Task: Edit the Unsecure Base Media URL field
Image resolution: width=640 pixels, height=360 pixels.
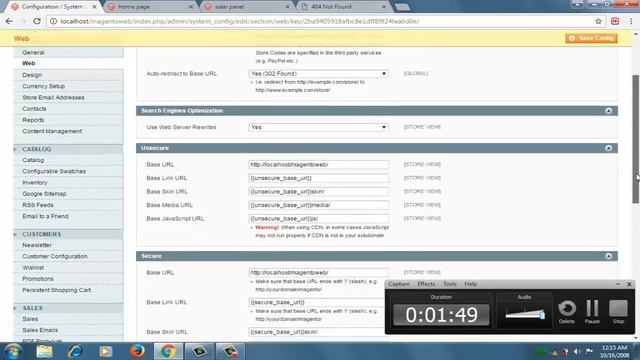Action: tap(318, 205)
